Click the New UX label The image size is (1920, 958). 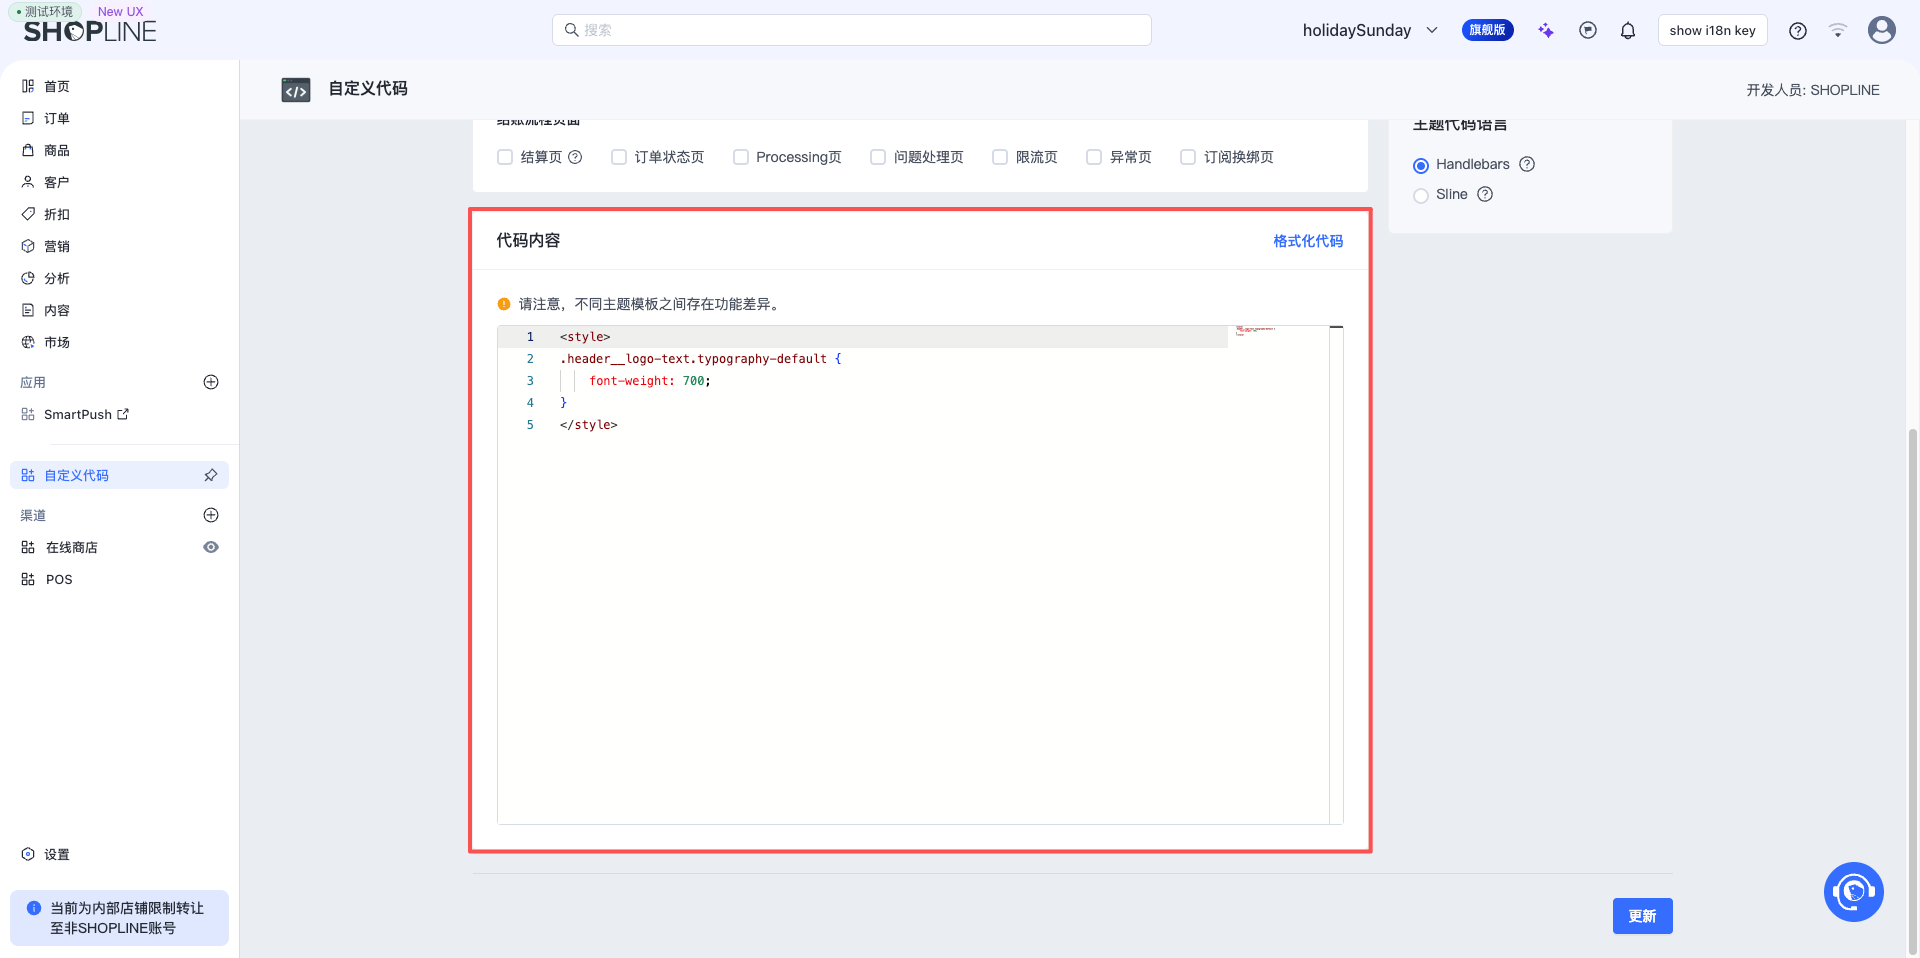(120, 11)
